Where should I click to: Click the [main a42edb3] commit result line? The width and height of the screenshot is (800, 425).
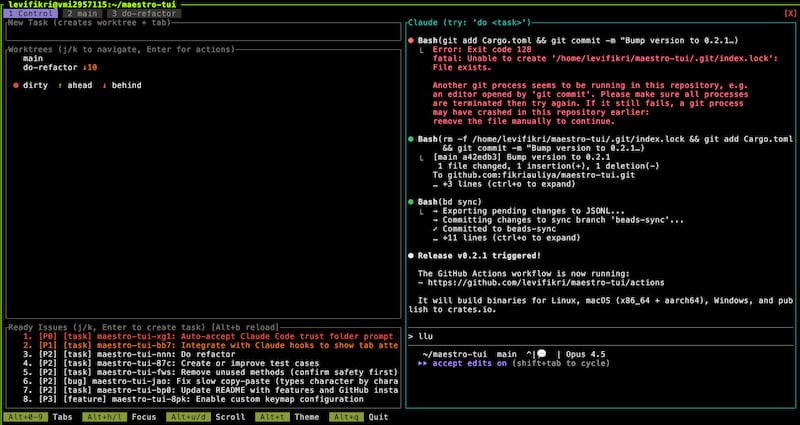coord(521,157)
